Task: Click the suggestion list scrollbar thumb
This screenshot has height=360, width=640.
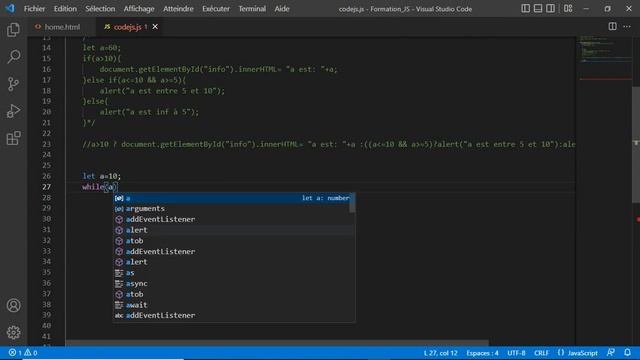Action: pos(352,203)
